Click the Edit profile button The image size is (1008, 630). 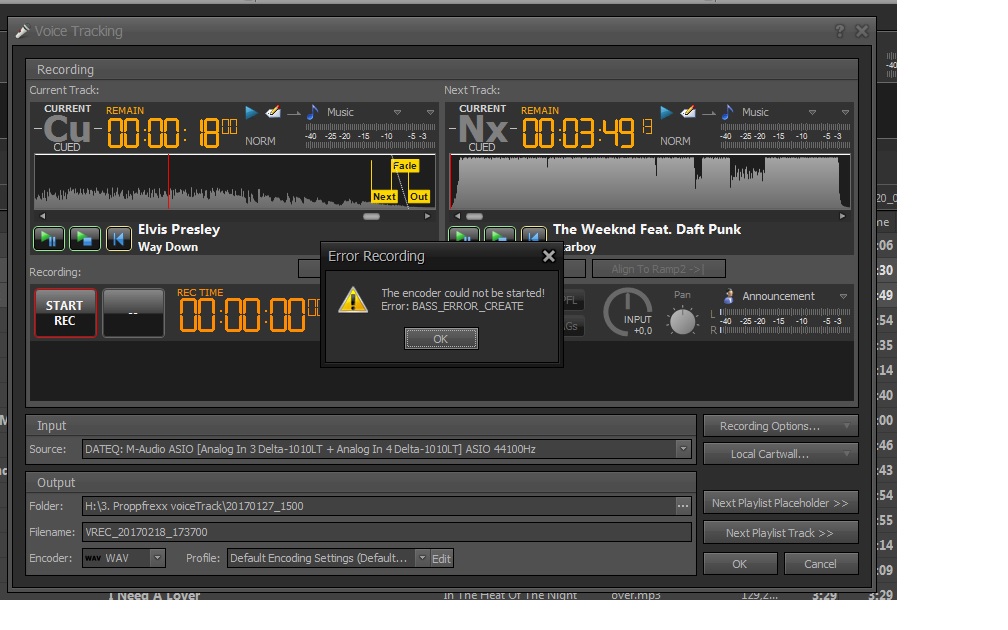[x=441, y=559]
